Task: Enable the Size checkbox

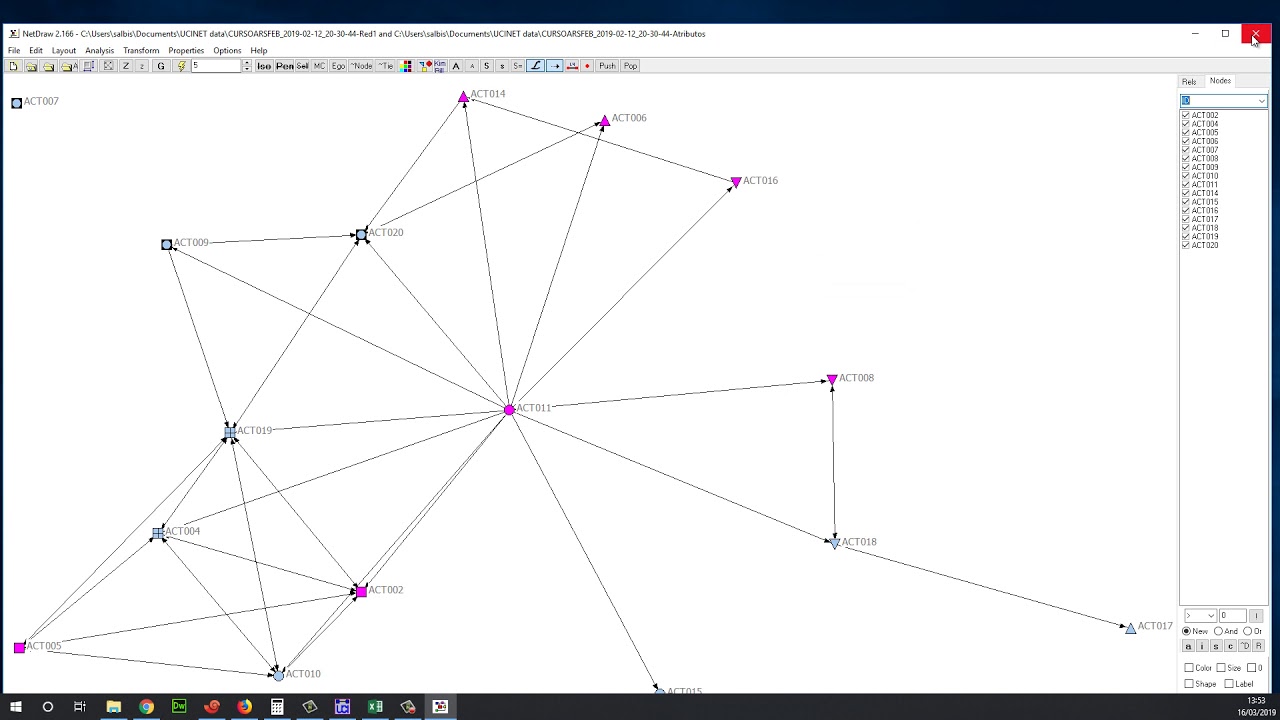Action: 1221,668
